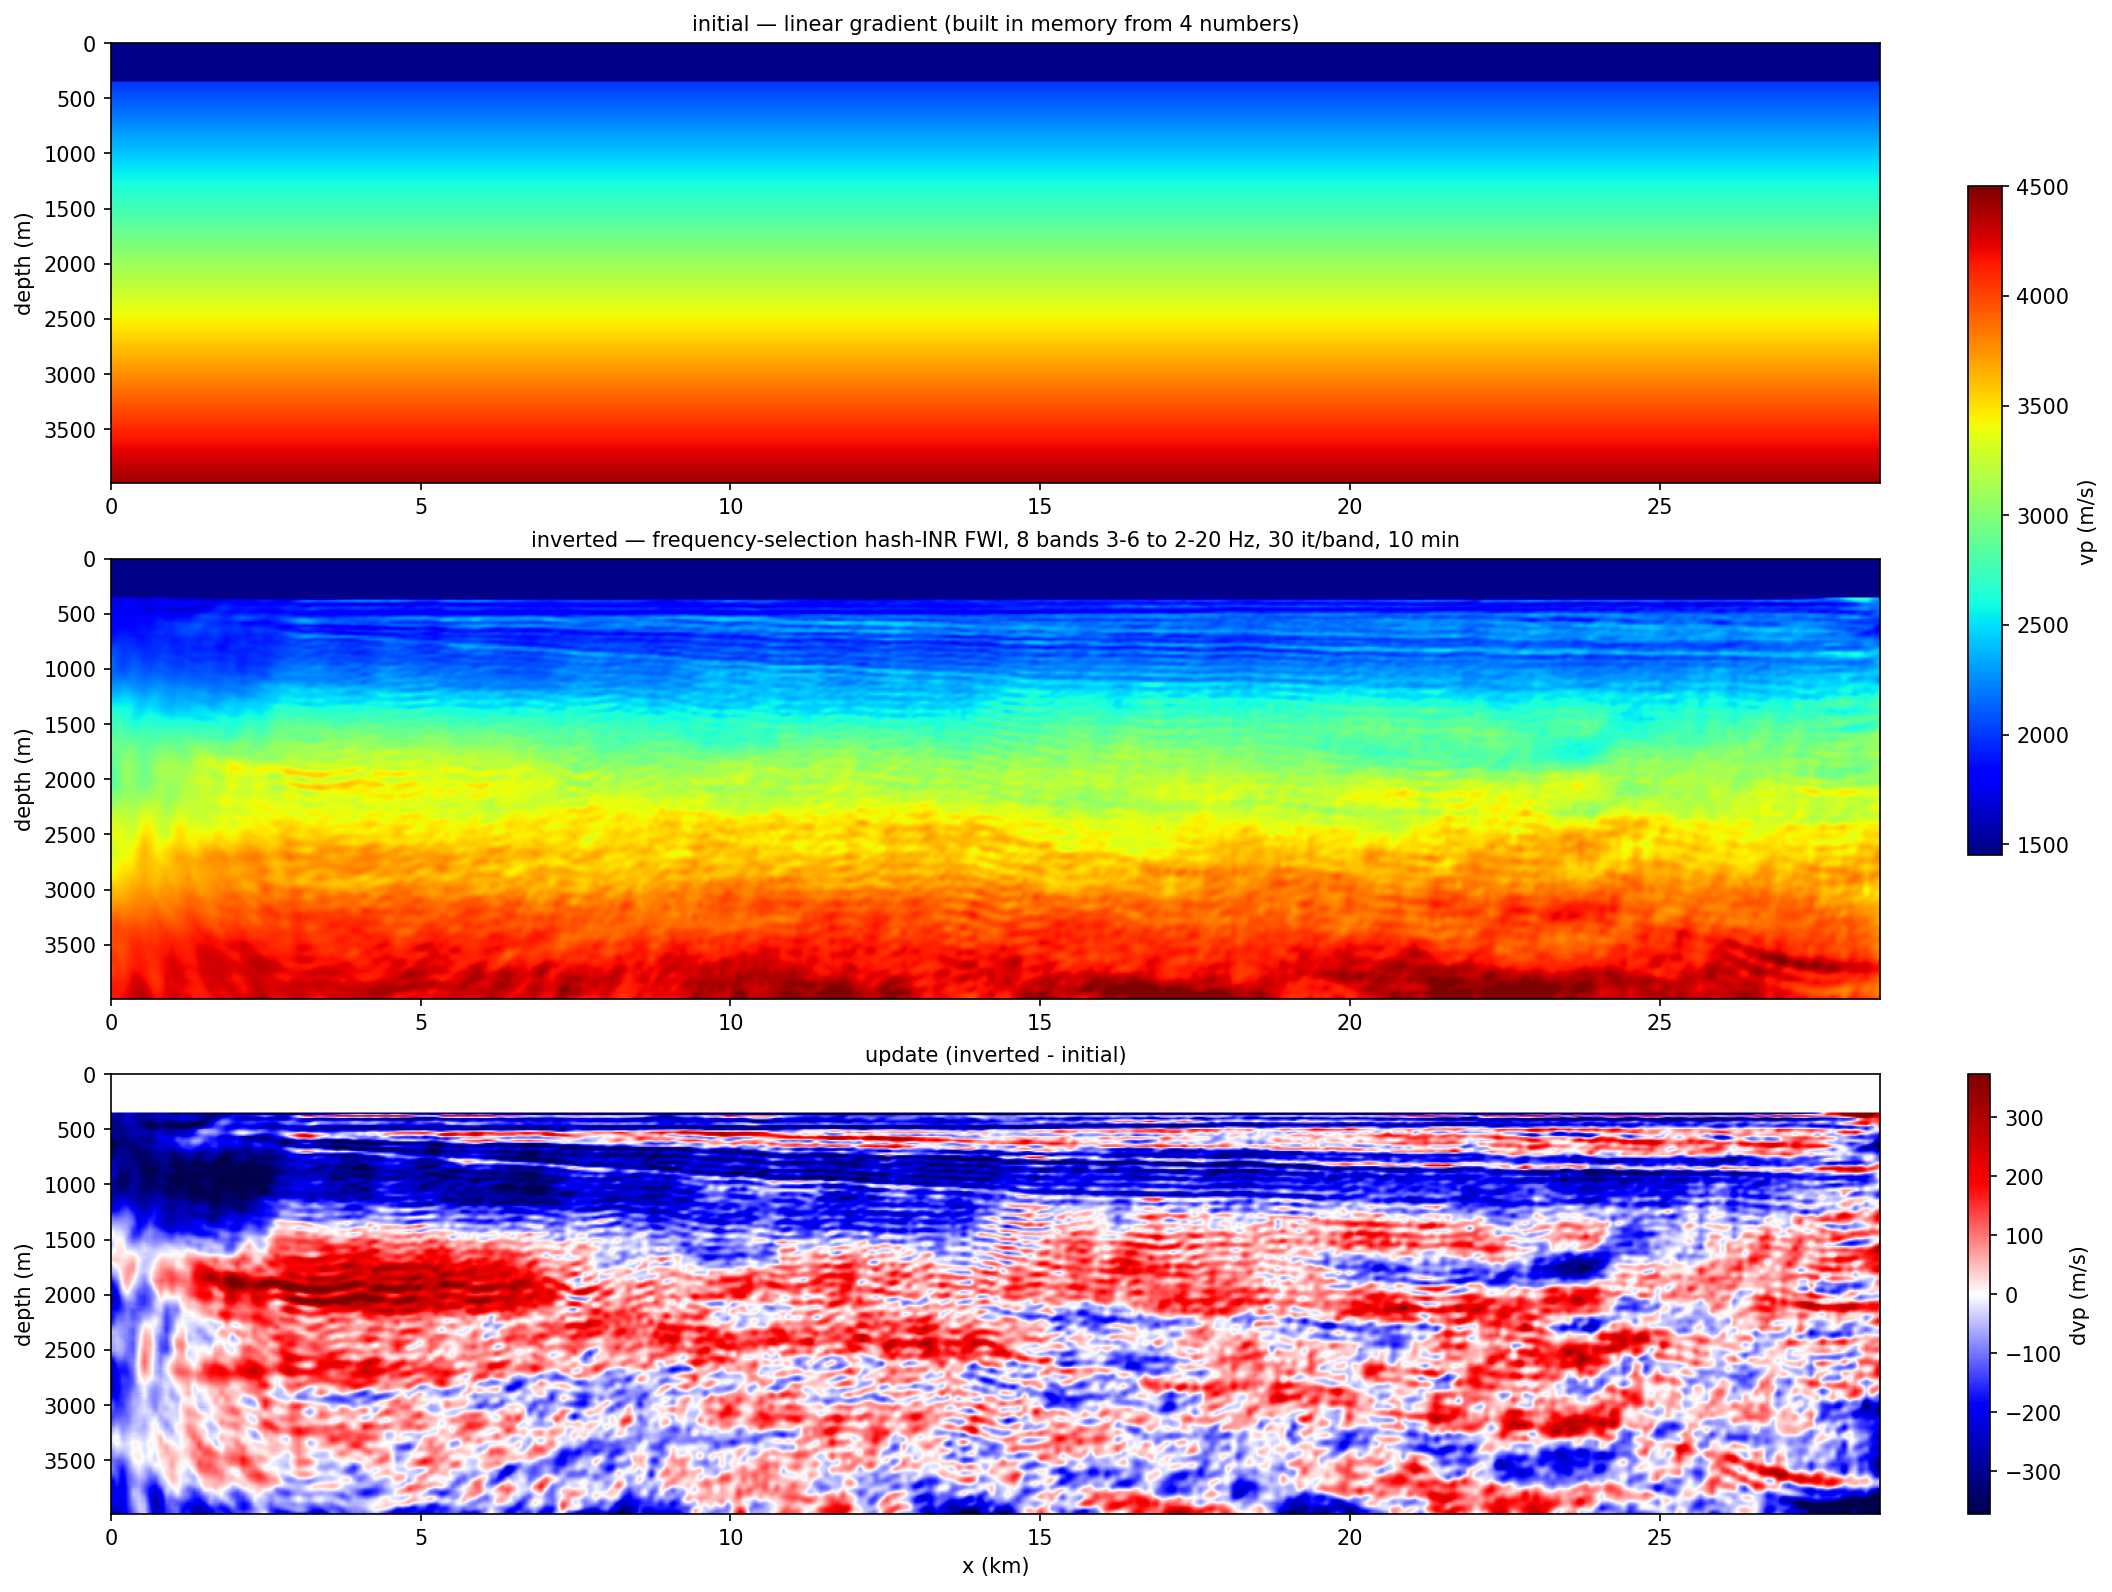This screenshot has width=2112, height=1592.
Task: Click the 2500 tick on vp colorbar
Action: [x=2040, y=626]
